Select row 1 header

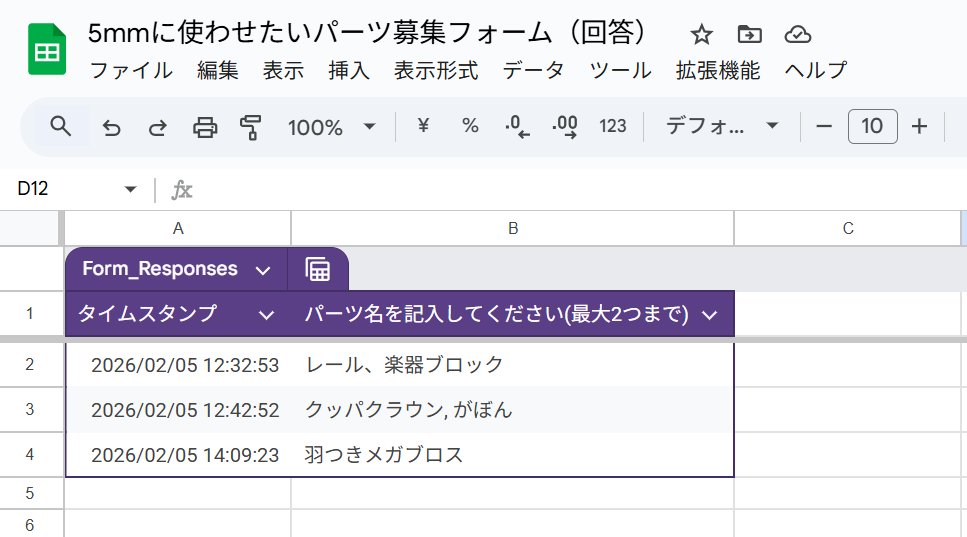30,313
